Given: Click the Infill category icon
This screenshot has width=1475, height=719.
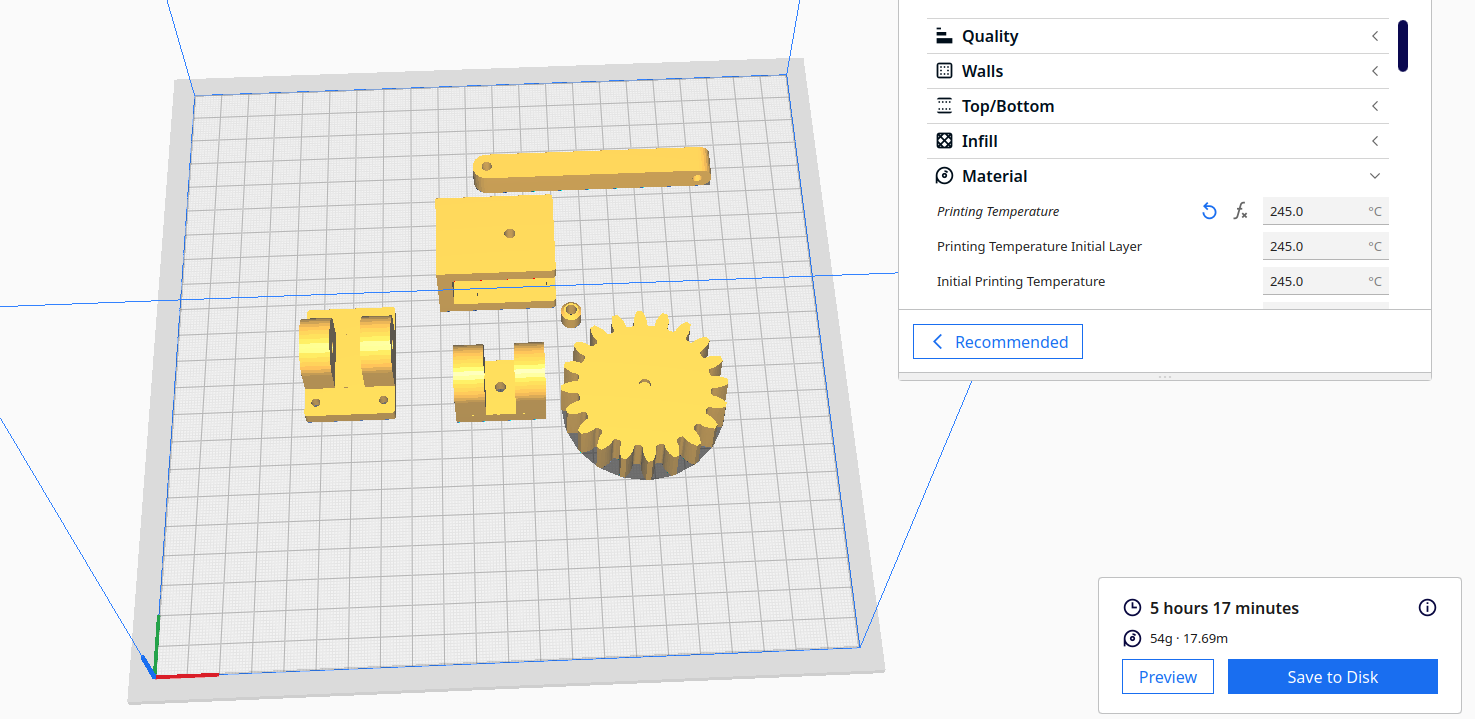Looking at the screenshot, I should click(x=944, y=141).
